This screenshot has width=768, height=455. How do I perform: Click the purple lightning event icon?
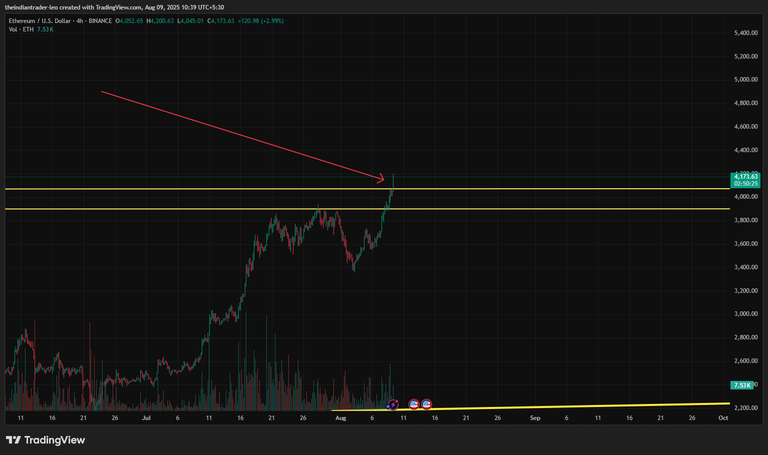[392, 405]
